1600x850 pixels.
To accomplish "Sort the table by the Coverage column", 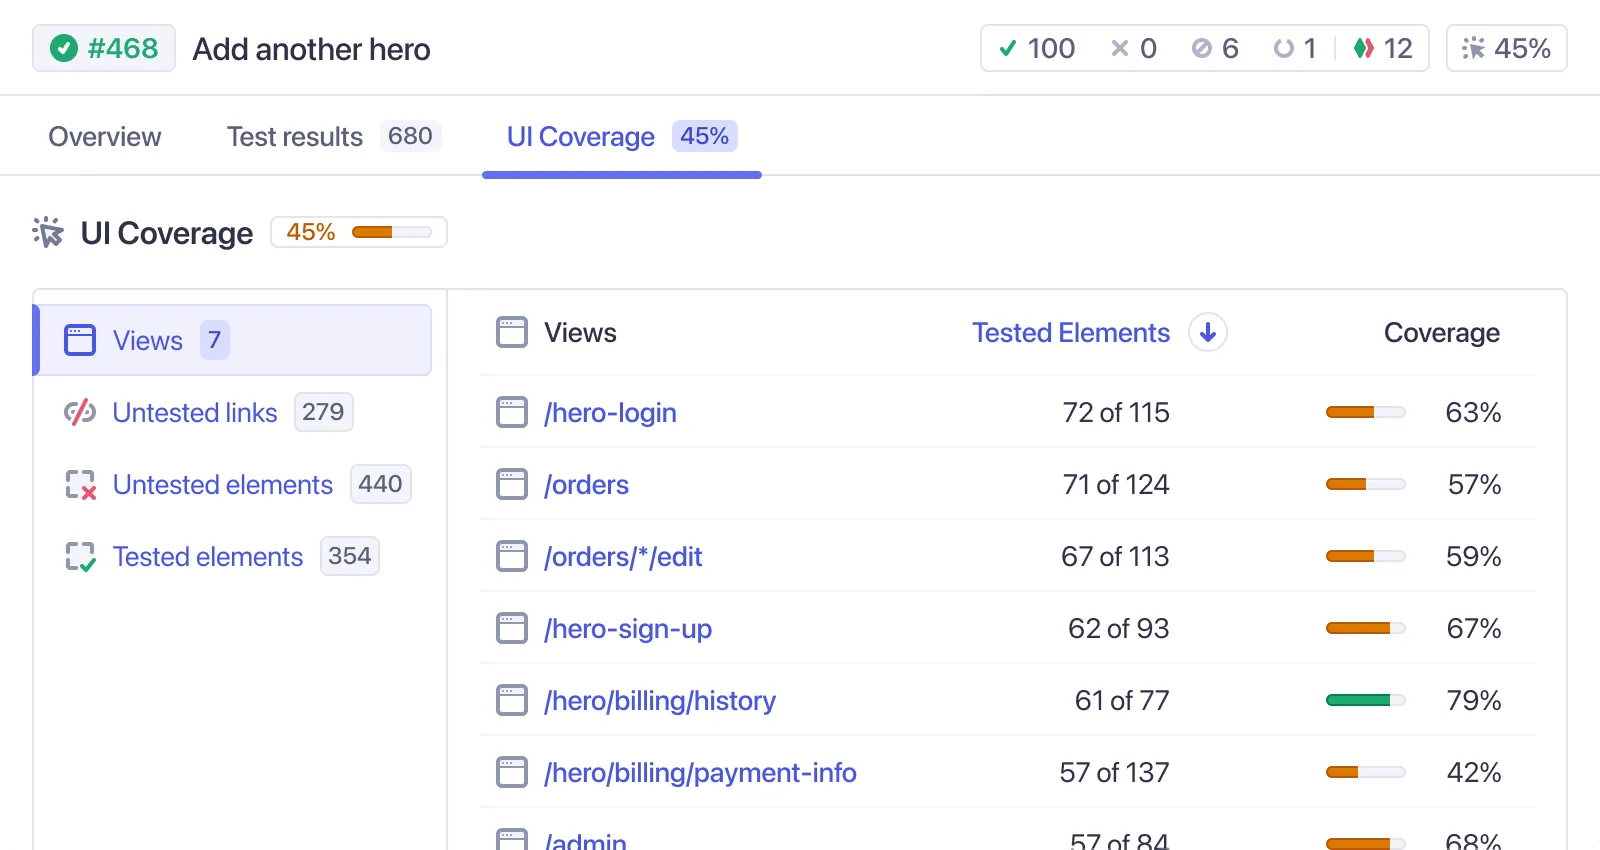I will [x=1441, y=333].
